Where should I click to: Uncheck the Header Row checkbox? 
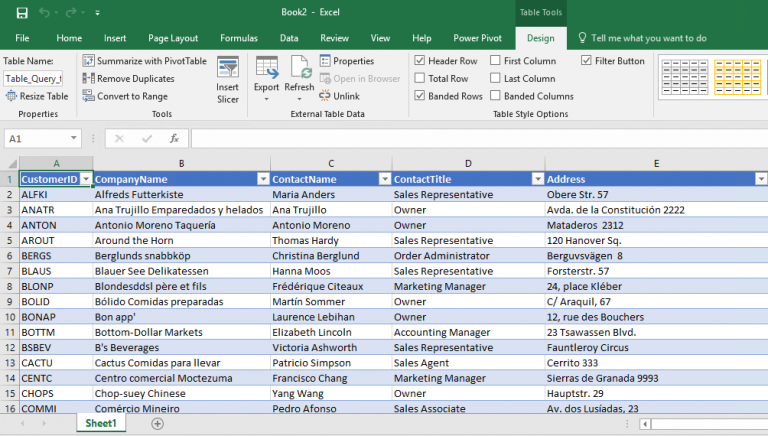(420, 61)
